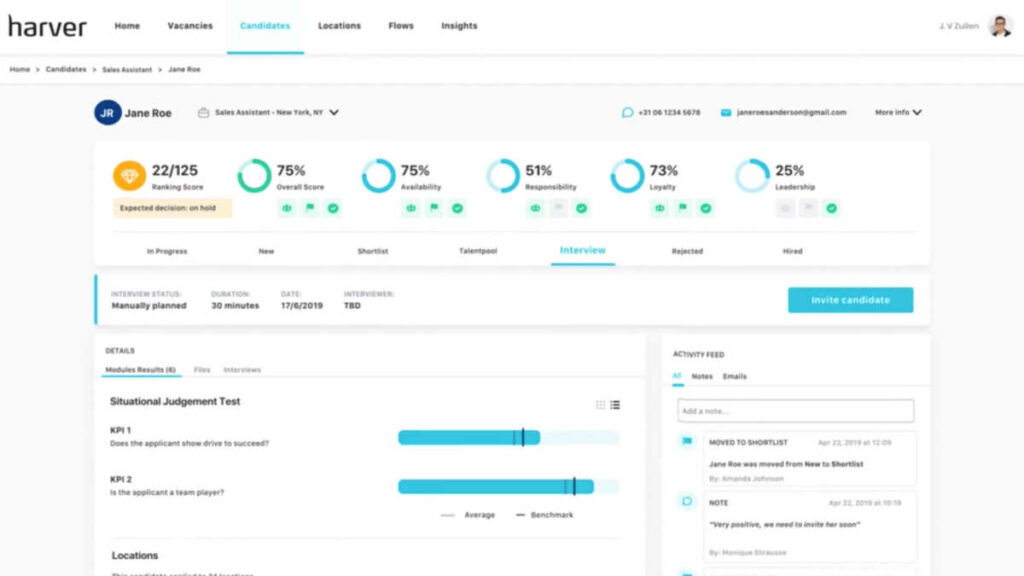Go to Sales Assistant breadcrumb link
The image size is (1024, 576).
point(127,69)
